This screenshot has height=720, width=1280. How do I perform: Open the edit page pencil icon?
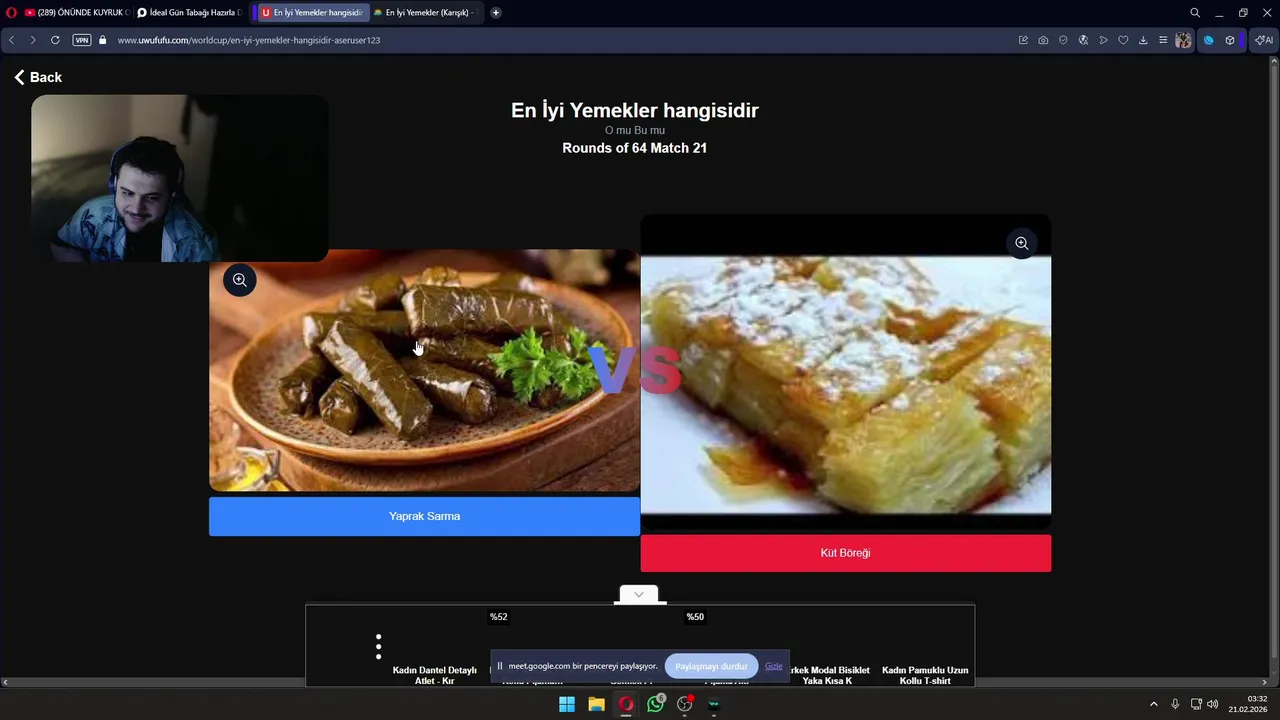coord(1023,40)
